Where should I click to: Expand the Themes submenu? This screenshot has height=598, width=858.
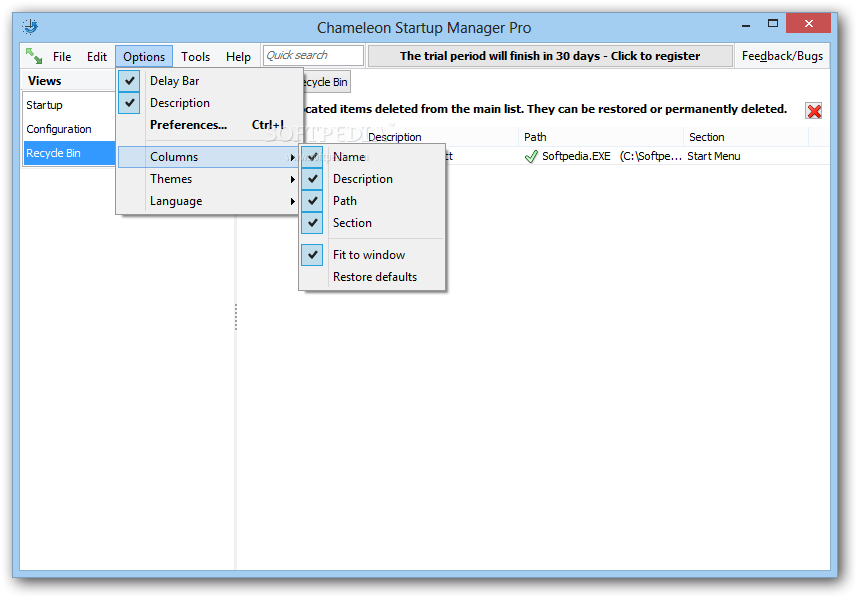click(x=208, y=179)
